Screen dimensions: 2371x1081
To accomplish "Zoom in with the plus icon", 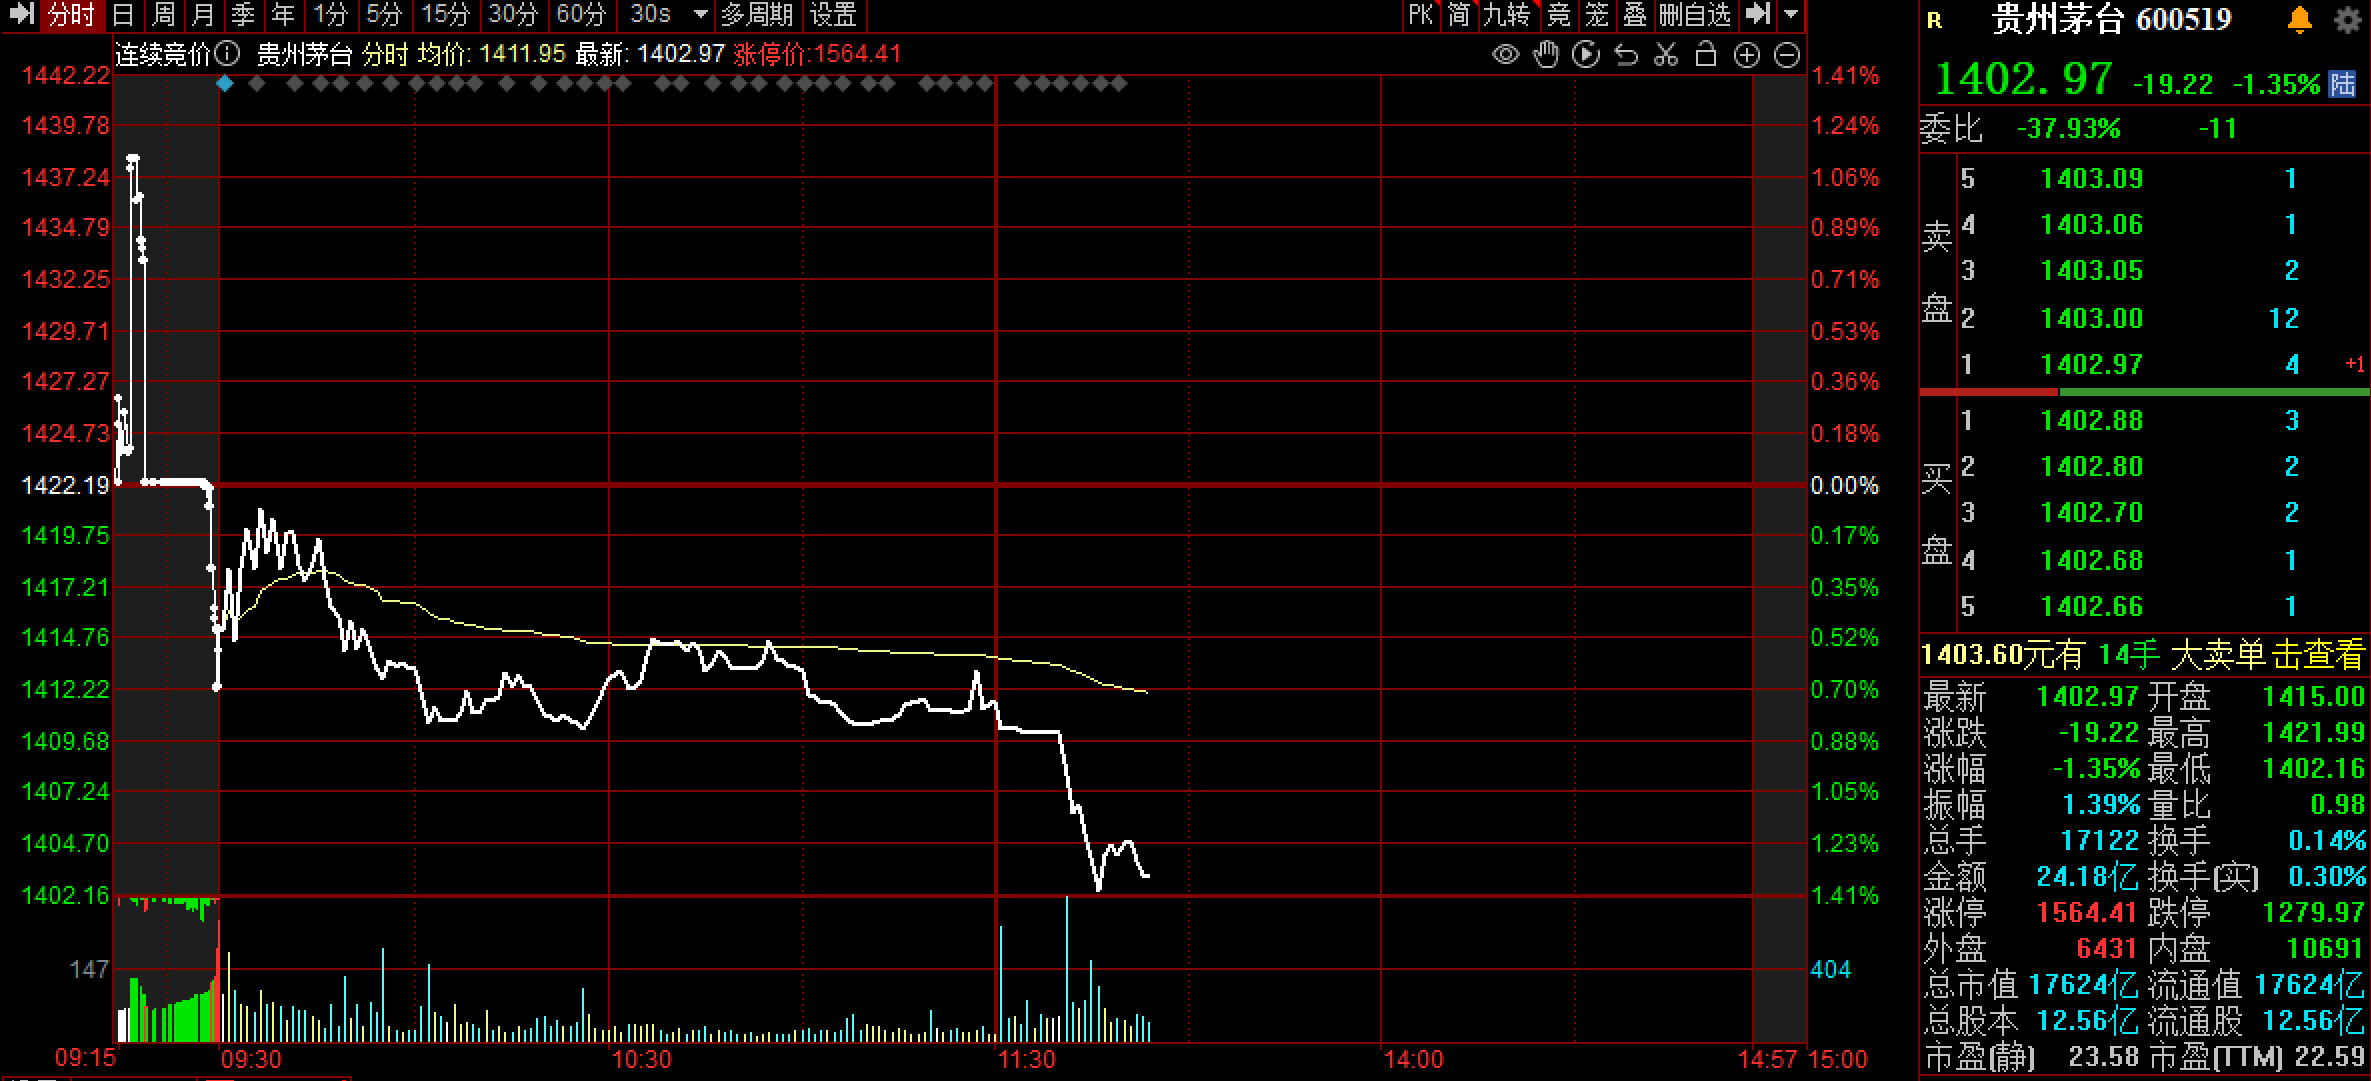I will point(1746,56).
